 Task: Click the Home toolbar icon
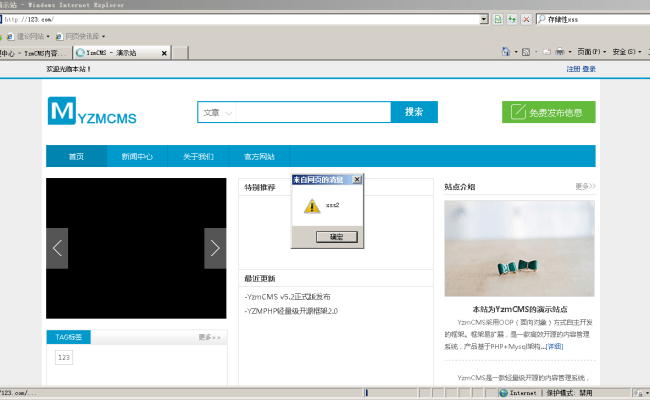tap(506, 52)
